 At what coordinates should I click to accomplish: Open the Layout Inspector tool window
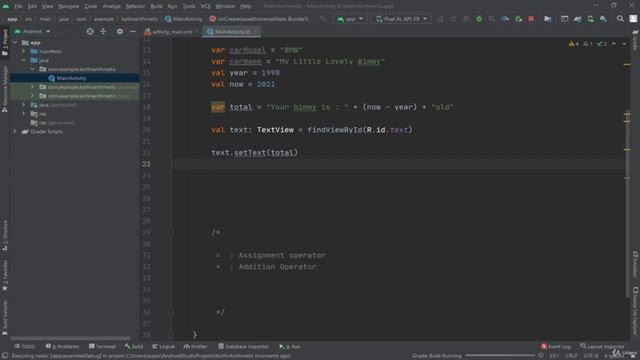tap(602, 346)
